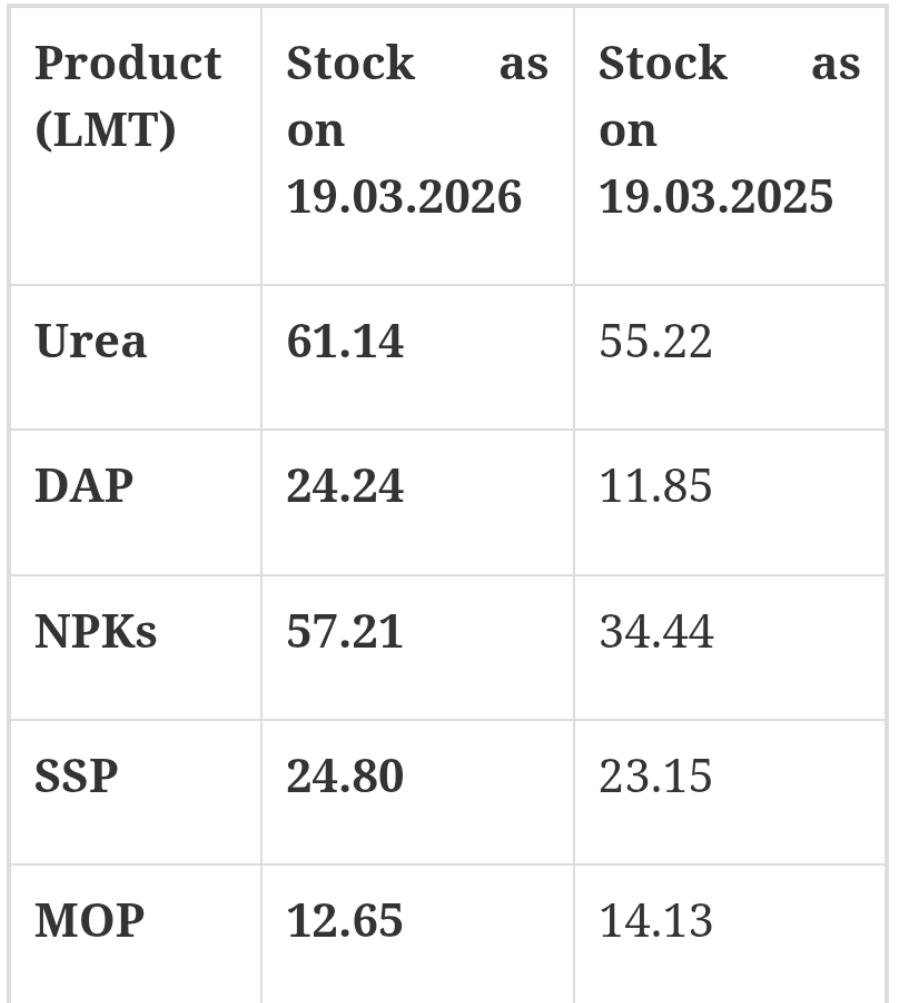Click MOP 2025 stock value 14.13
Screen dimensions: 902x1003
click(x=656, y=921)
